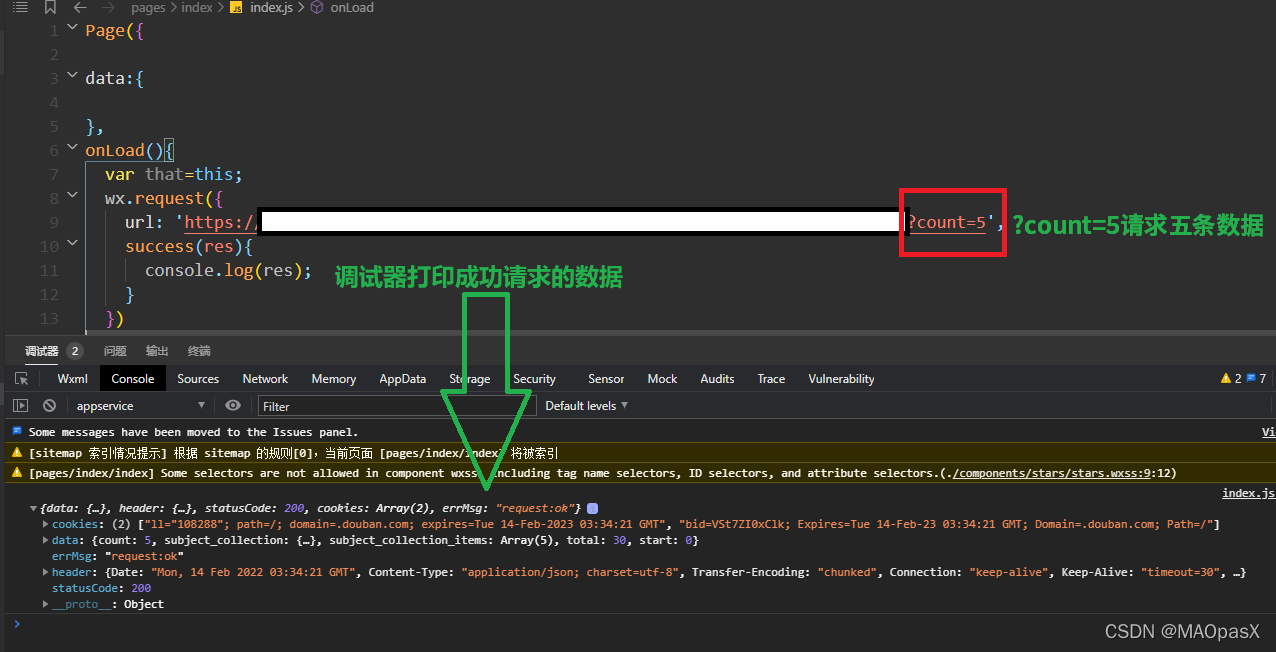Open the Security devtools tab
The image size is (1276, 652).
click(x=534, y=379)
